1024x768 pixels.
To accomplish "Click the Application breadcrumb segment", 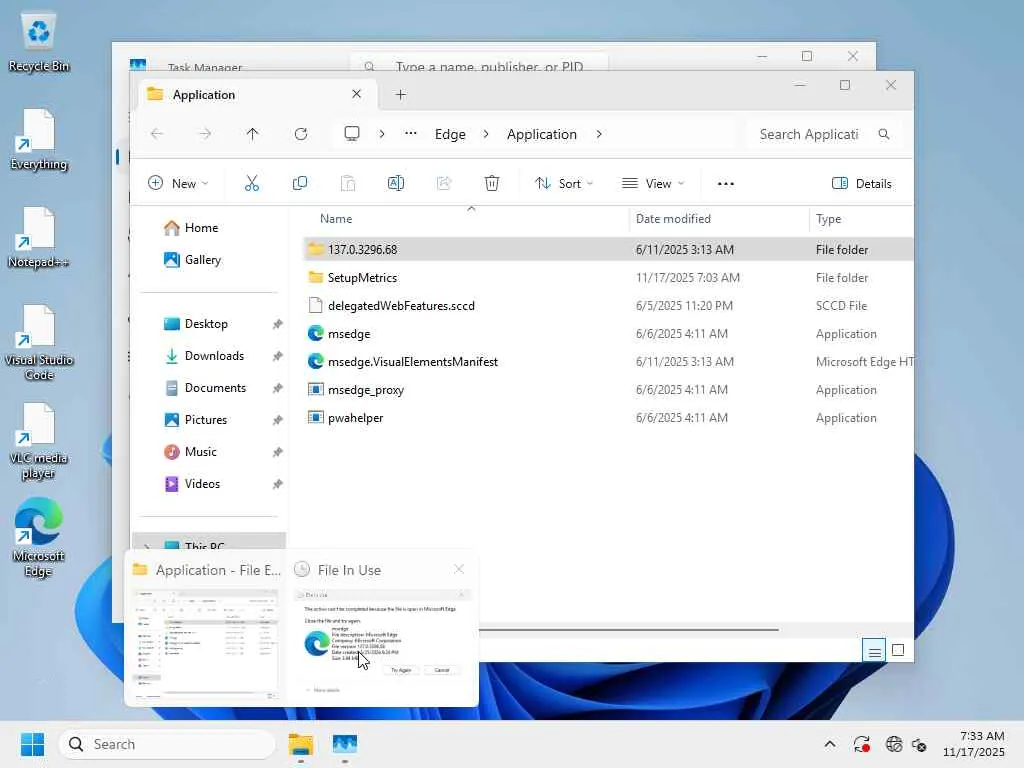I will 541,134.
